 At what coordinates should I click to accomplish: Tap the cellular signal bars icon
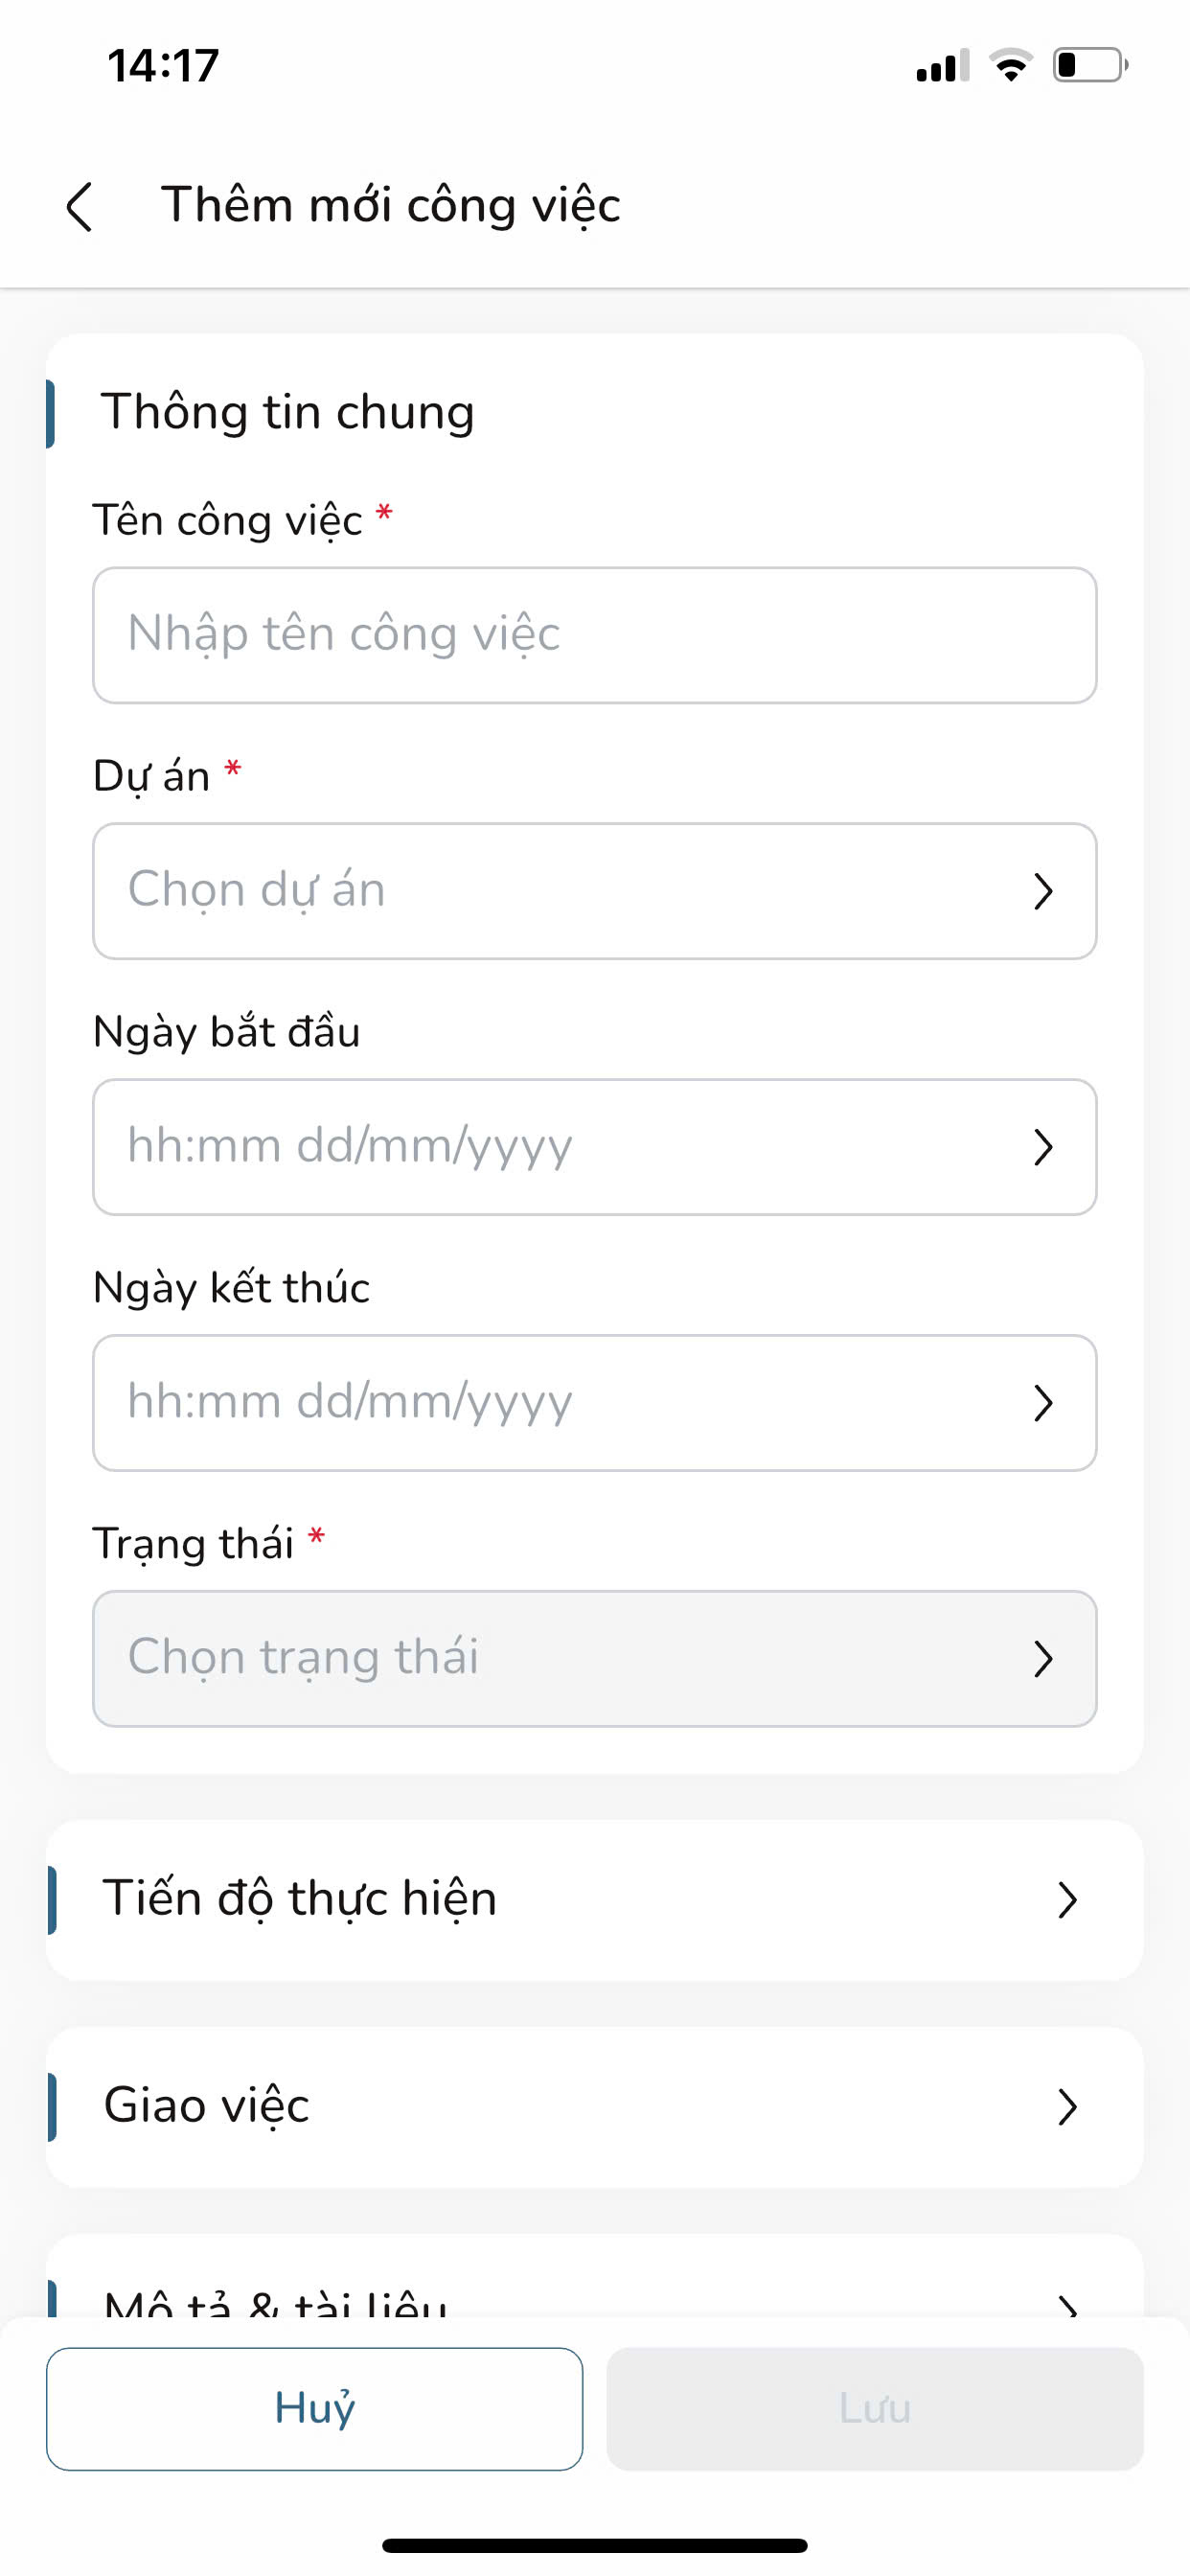[x=941, y=66]
